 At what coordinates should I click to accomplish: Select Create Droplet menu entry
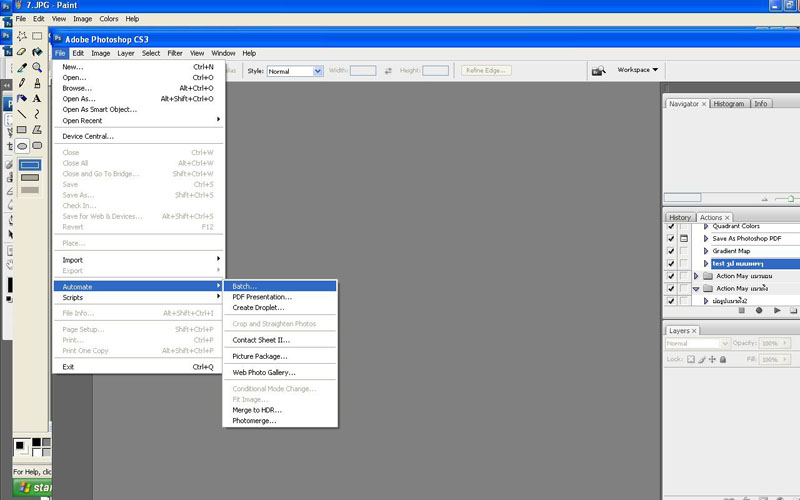click(x=280, y=308)
